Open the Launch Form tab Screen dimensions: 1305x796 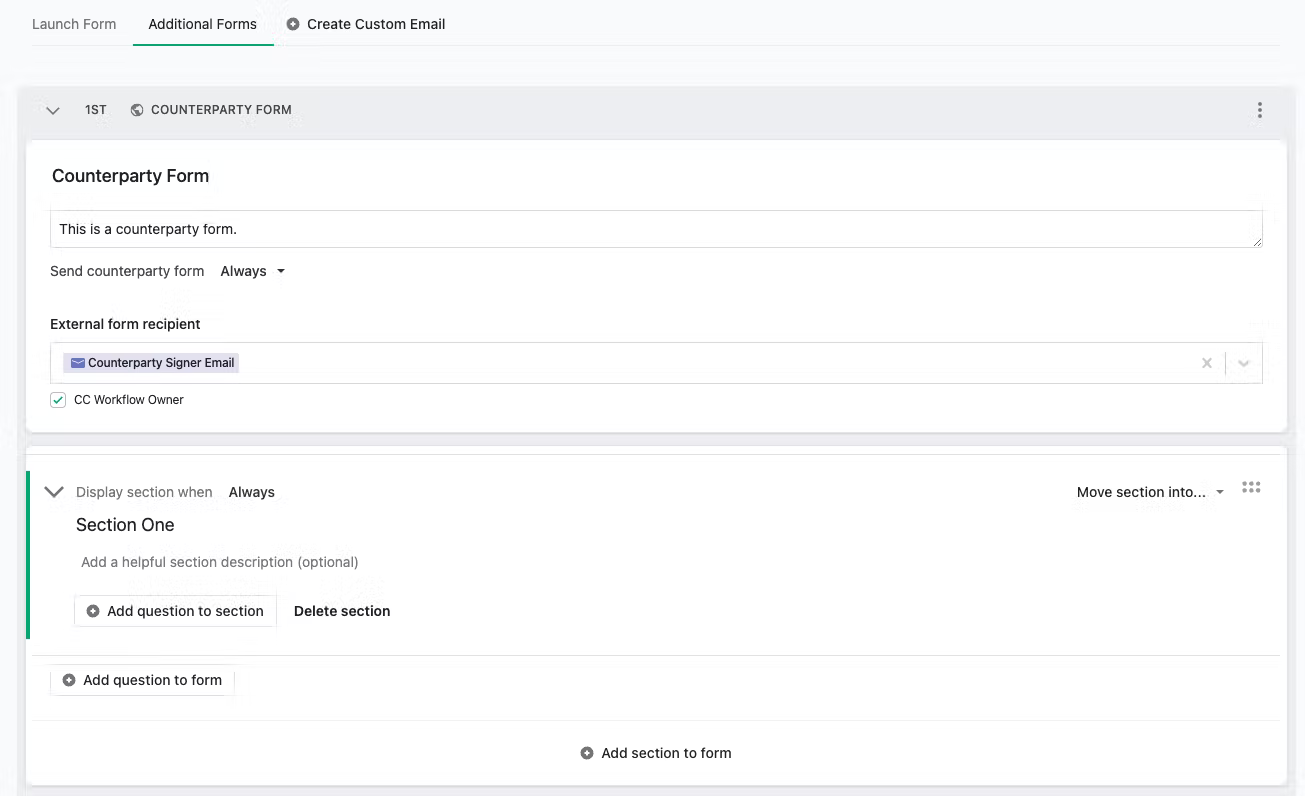point(74,24)
